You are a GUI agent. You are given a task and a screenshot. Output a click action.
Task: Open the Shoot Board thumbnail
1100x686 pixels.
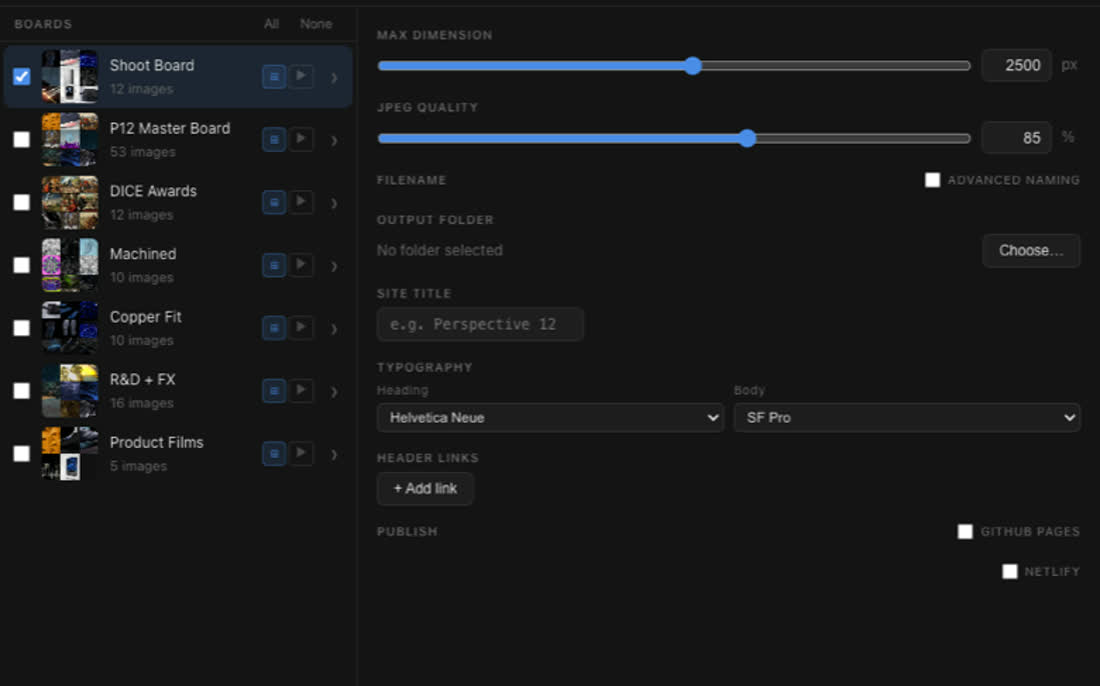pos(69,76)
